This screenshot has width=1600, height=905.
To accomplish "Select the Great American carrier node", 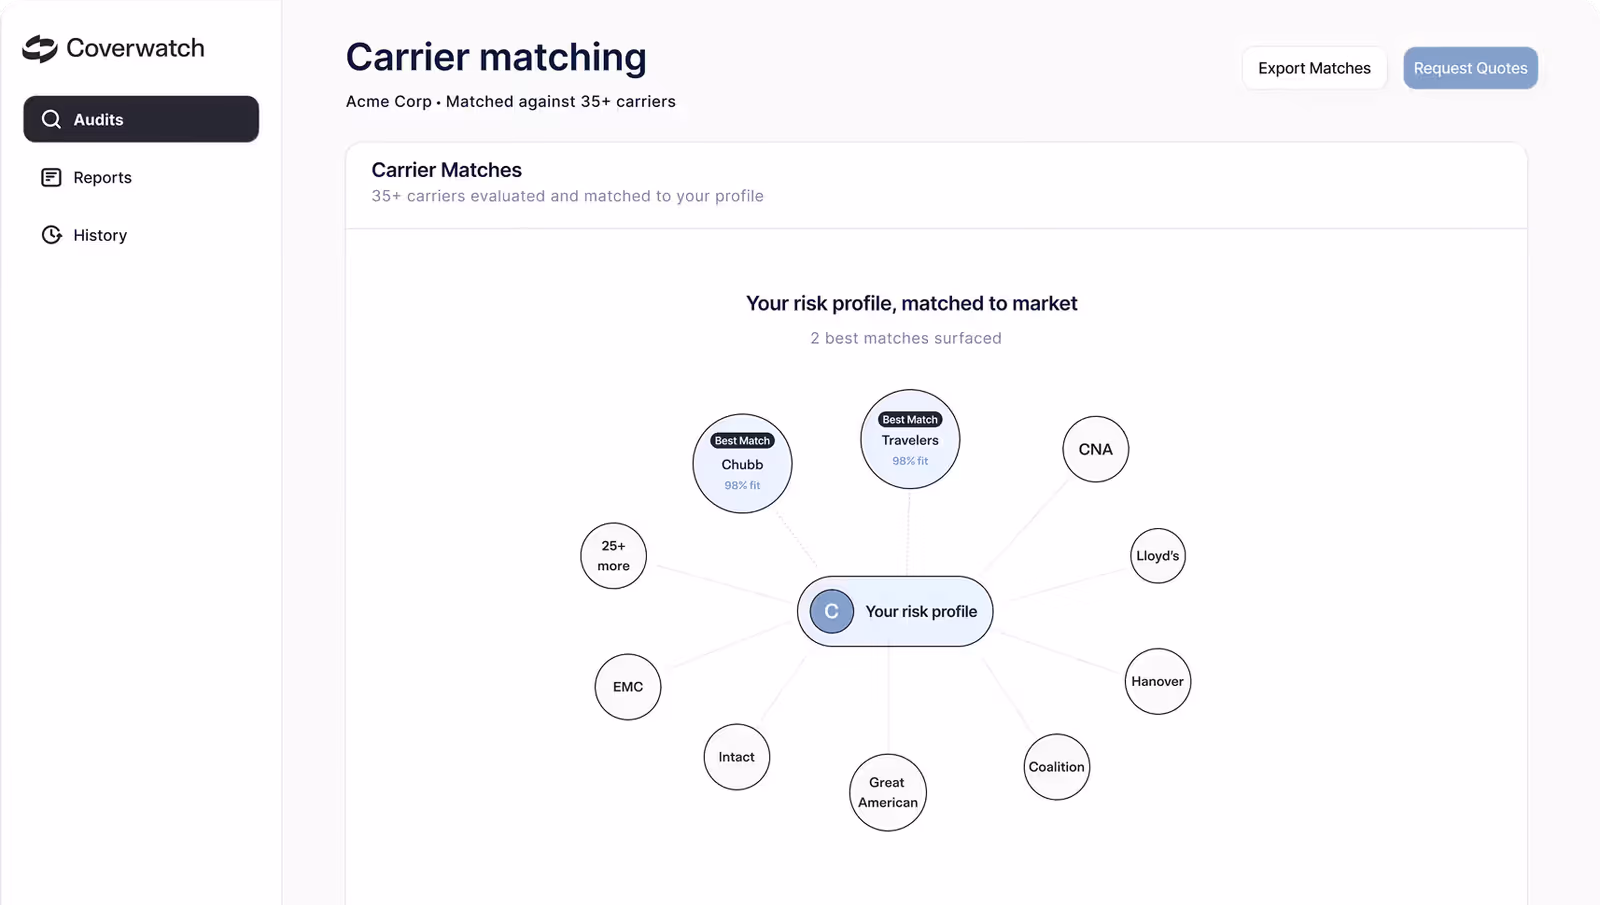I will 888,792.
